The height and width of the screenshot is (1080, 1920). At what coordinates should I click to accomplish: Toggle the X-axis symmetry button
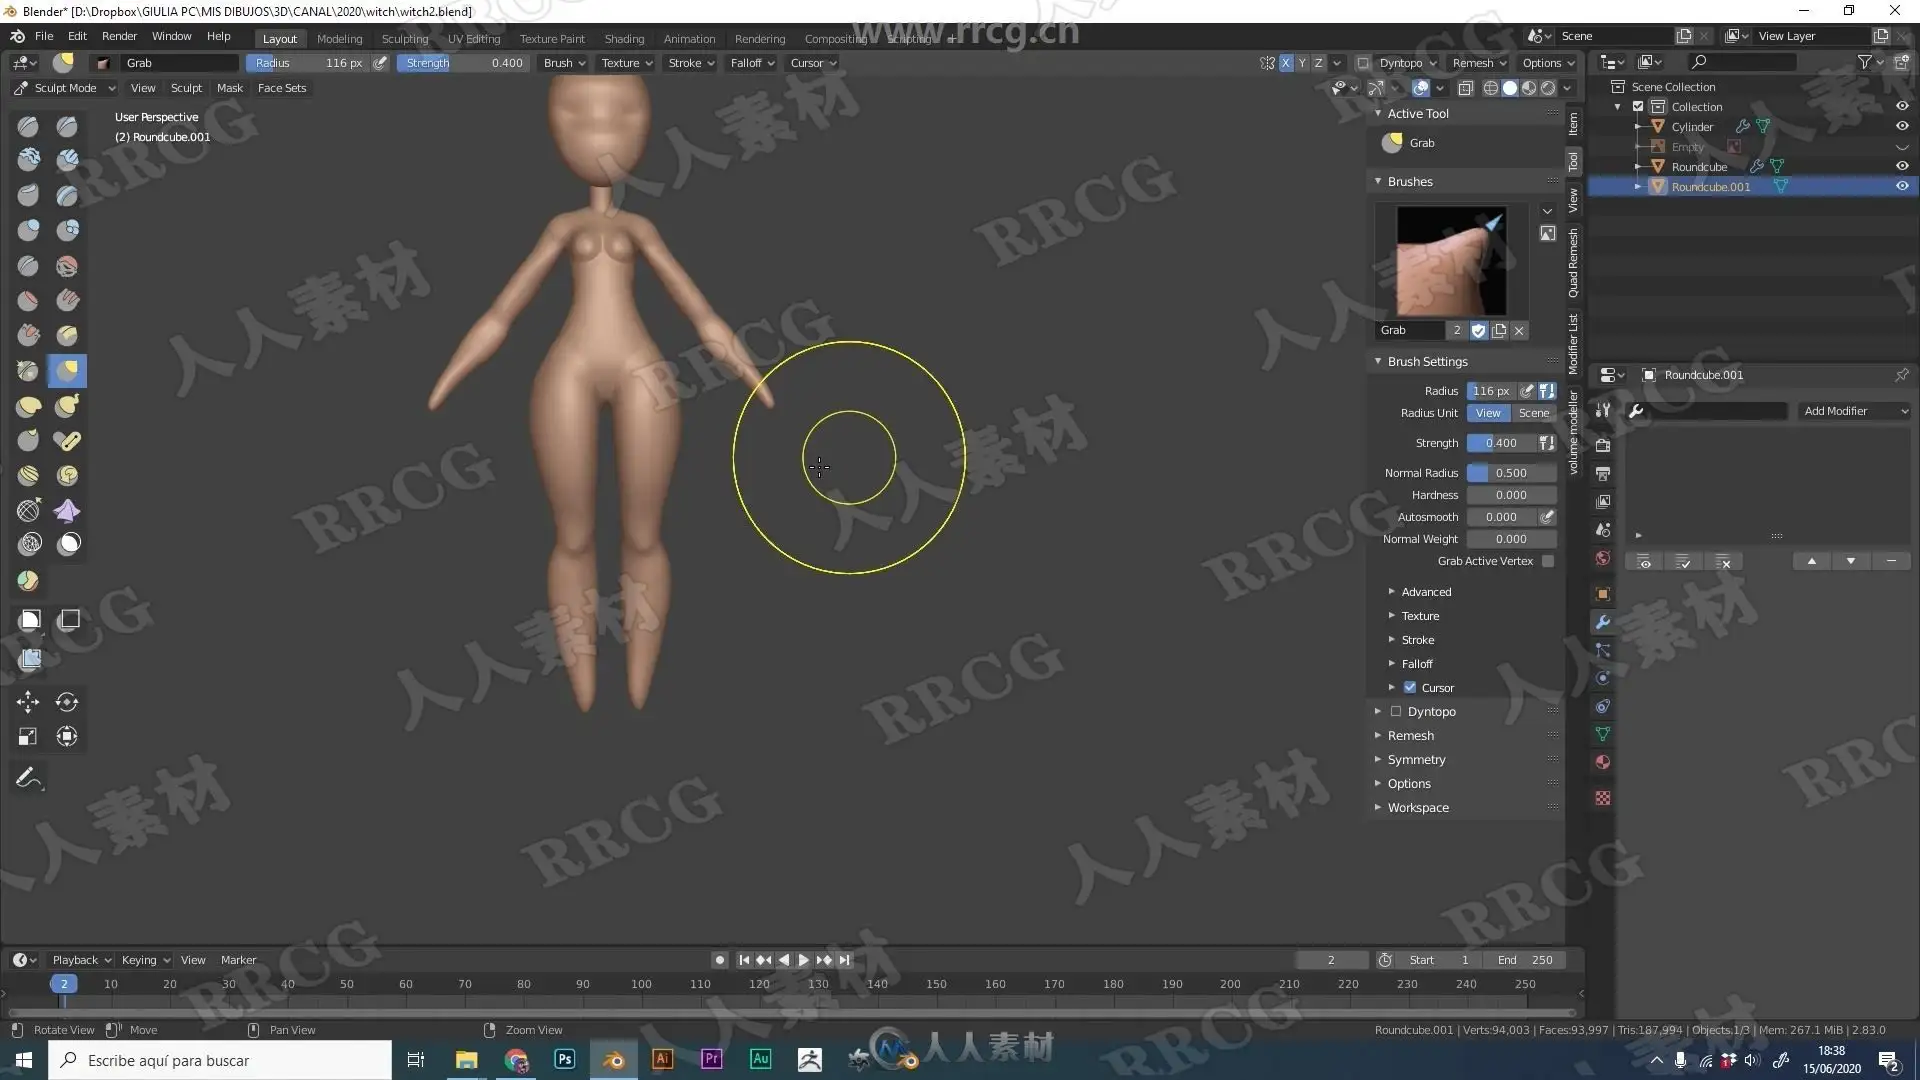coord(1286,63)
